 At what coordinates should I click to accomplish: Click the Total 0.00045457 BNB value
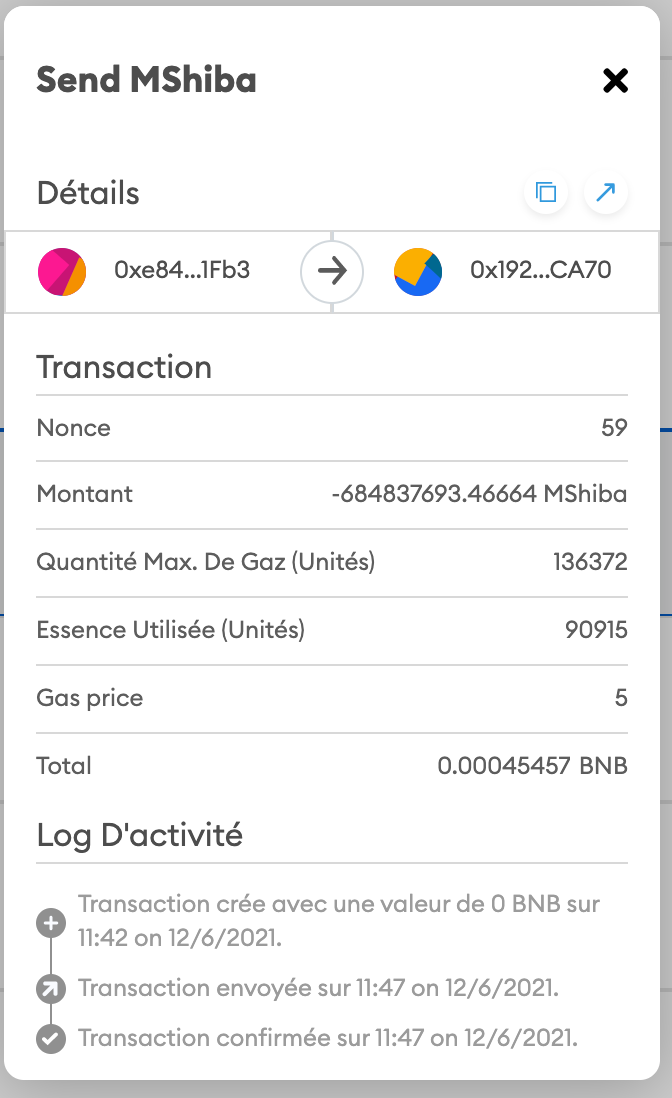click(532, 766)
